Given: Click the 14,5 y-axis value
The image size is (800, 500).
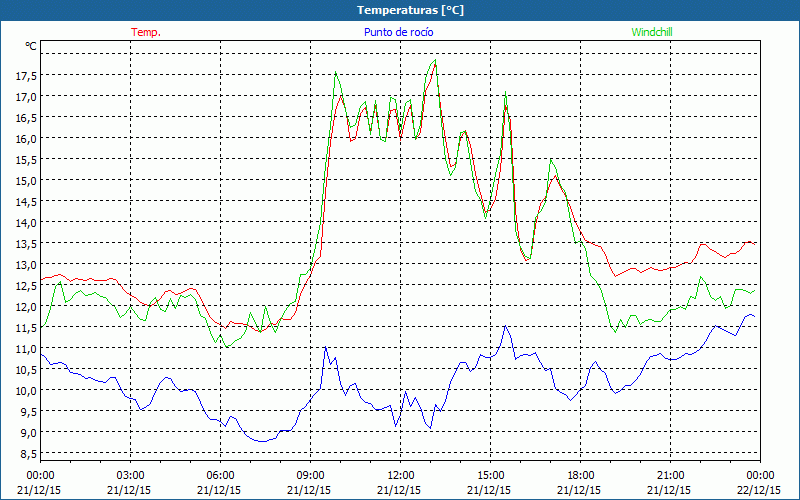Looking at the screenshot, I should [26, 202].
